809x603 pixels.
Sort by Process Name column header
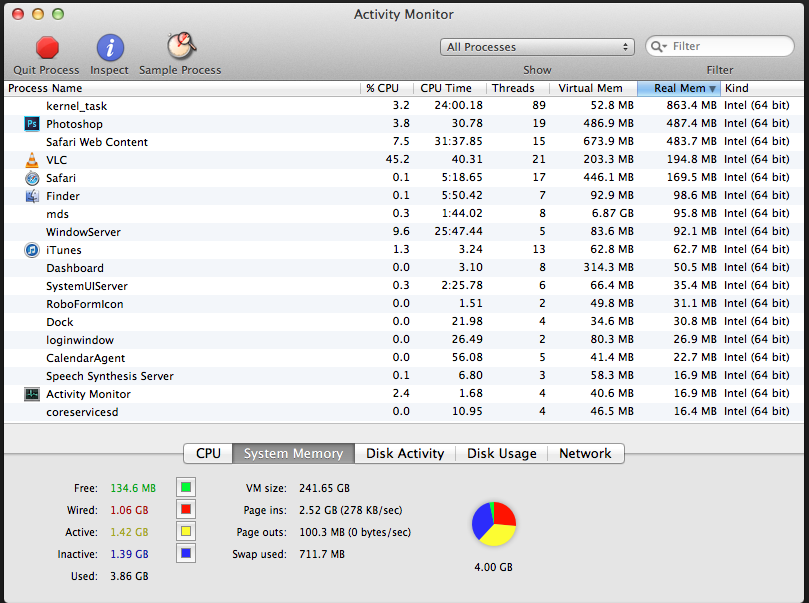182,88
